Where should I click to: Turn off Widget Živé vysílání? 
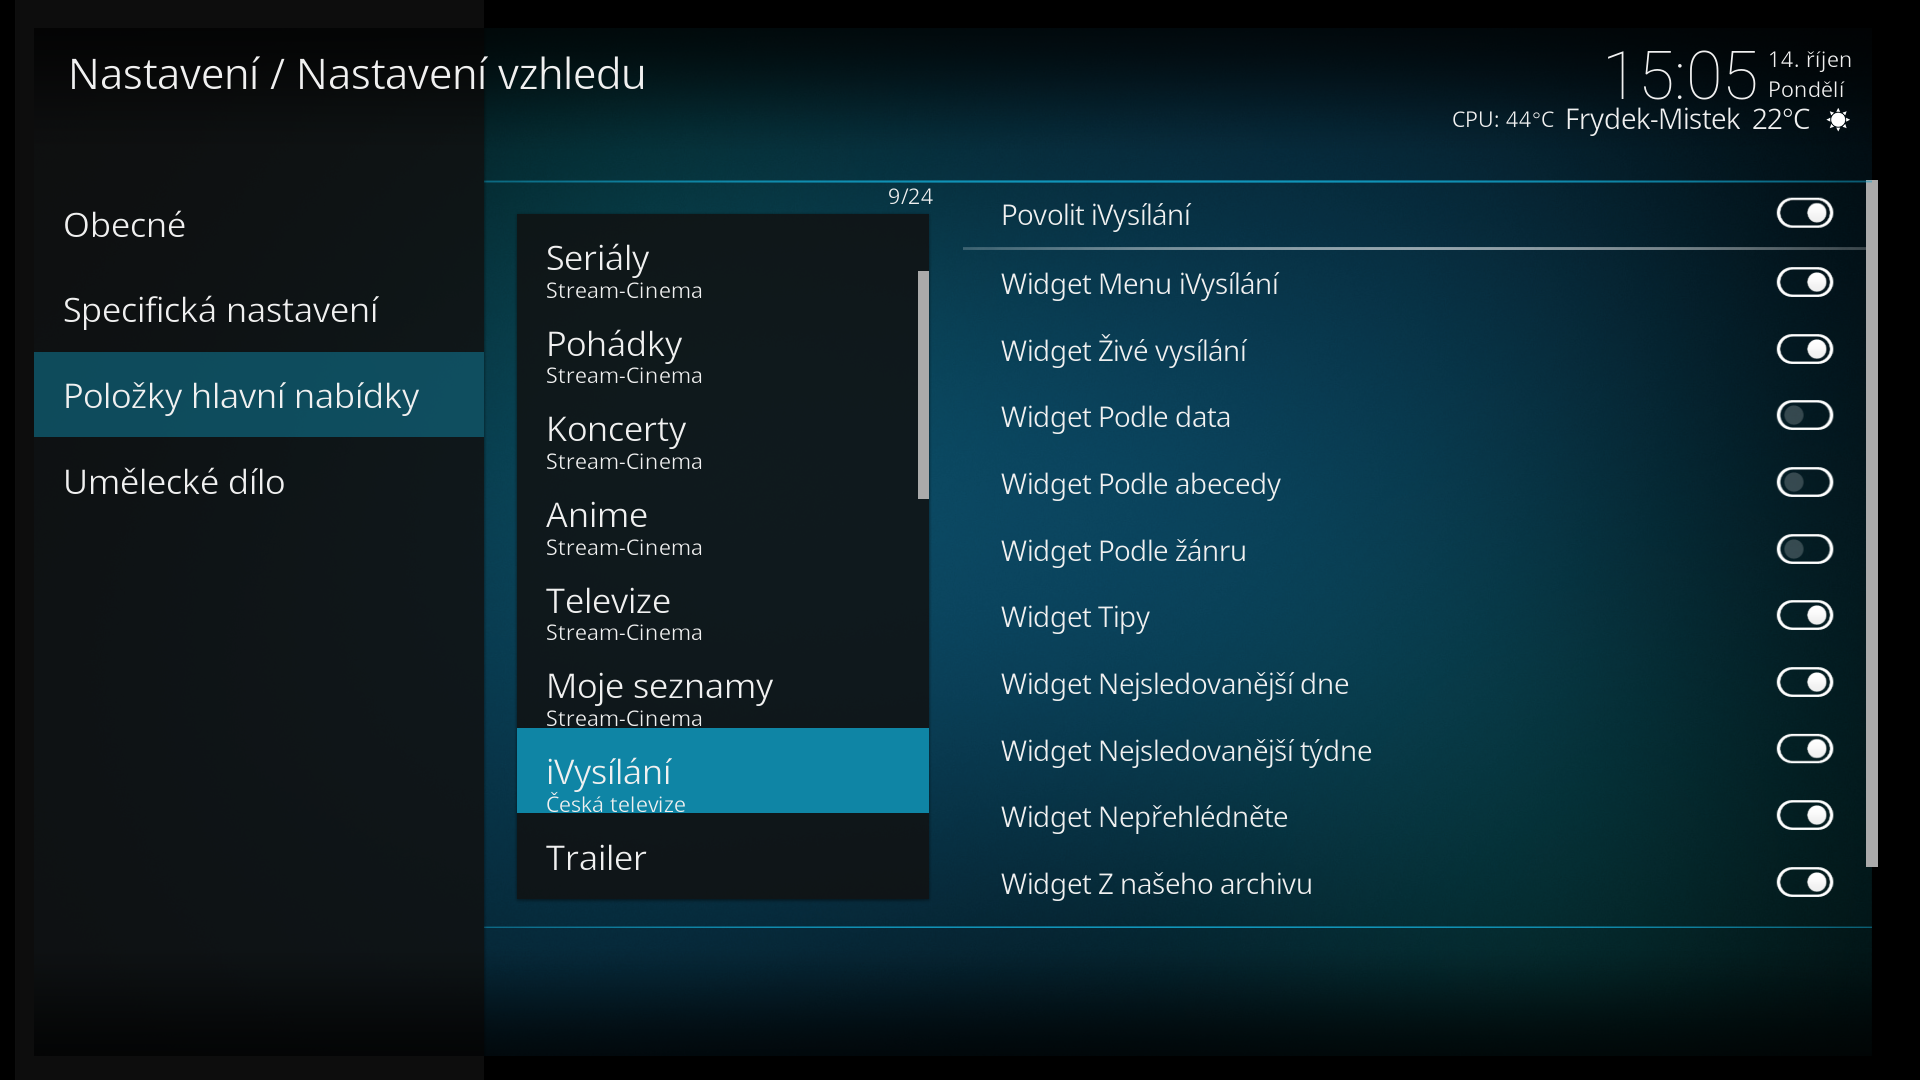pyautogui.click(x=1804, y=349)
